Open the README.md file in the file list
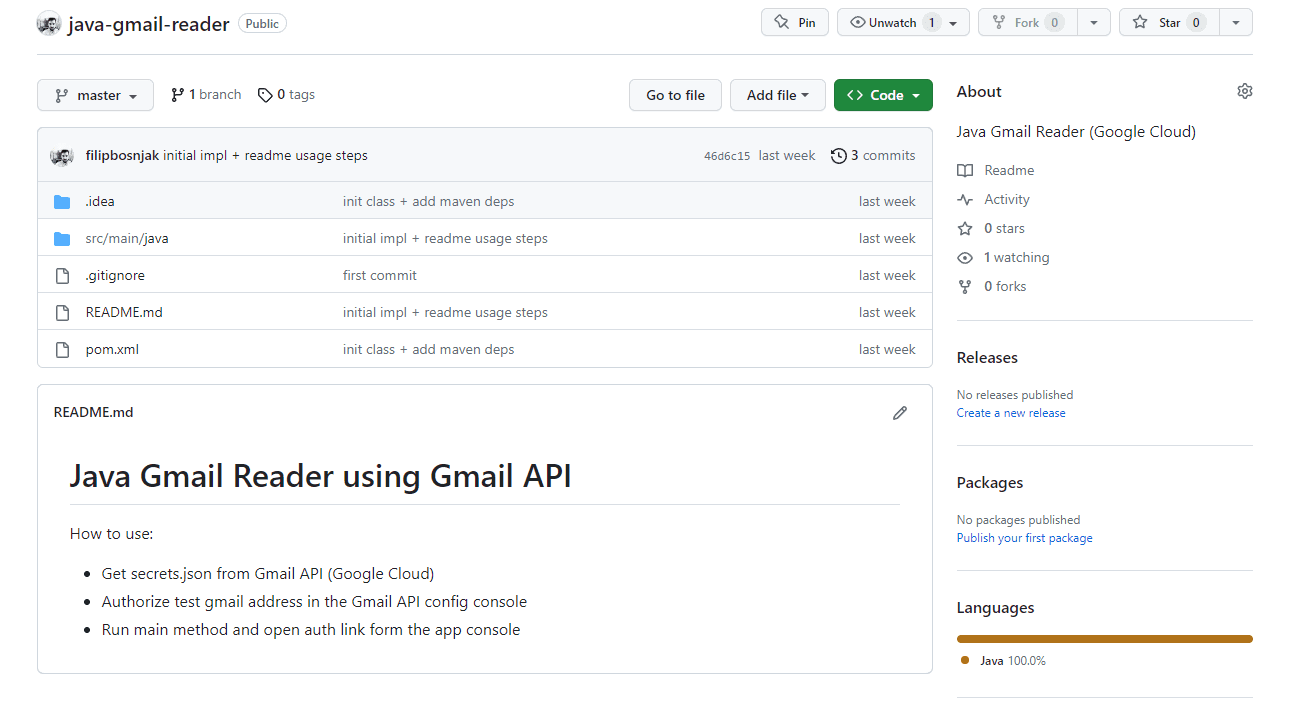This screenshot has height=705, width=1301. pyautogui.click(x=124, y=312)
